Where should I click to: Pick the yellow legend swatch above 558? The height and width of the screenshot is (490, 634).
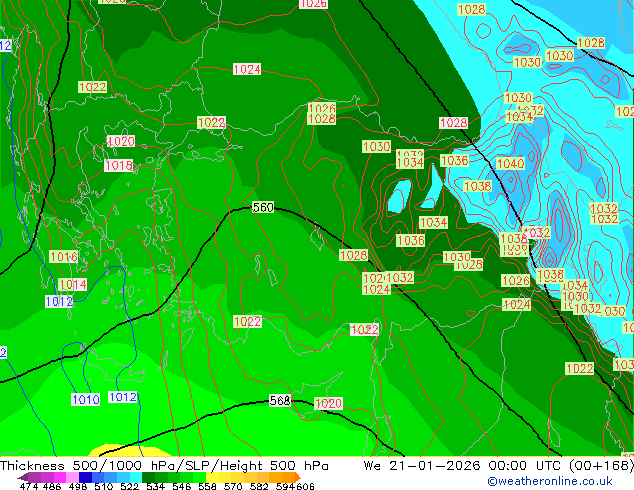(x=212, y=477)
